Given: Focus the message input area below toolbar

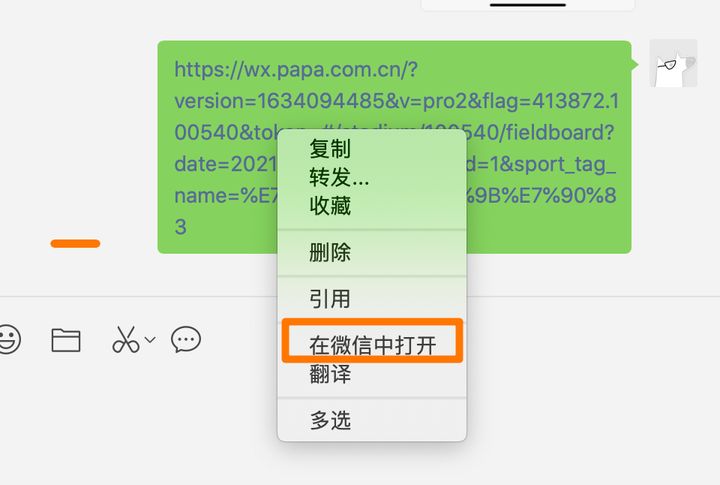Looking at the screenshot, I should [138, 423].
